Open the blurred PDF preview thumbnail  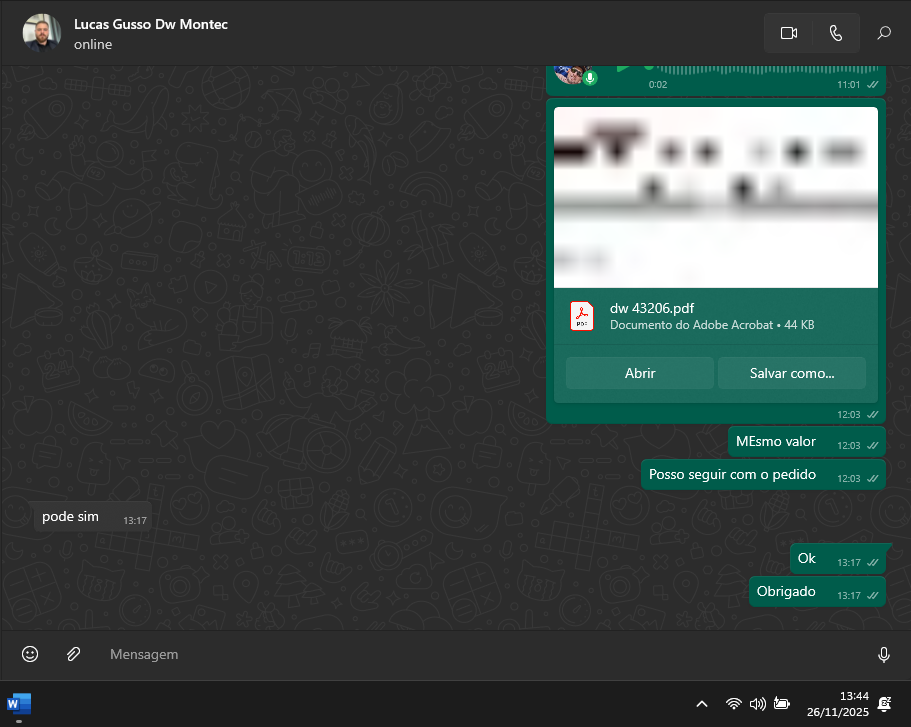(716, 197)
